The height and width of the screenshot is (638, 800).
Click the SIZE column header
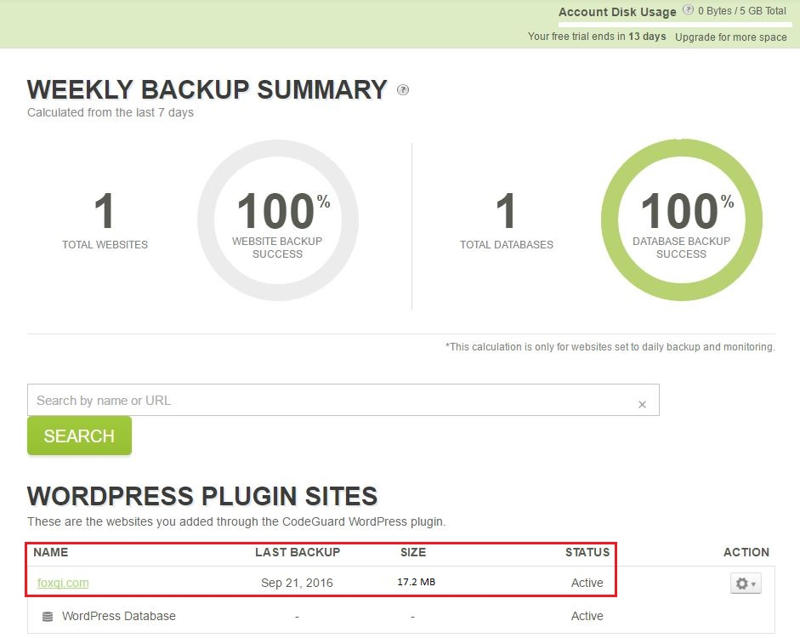click(x=413, y=552)
